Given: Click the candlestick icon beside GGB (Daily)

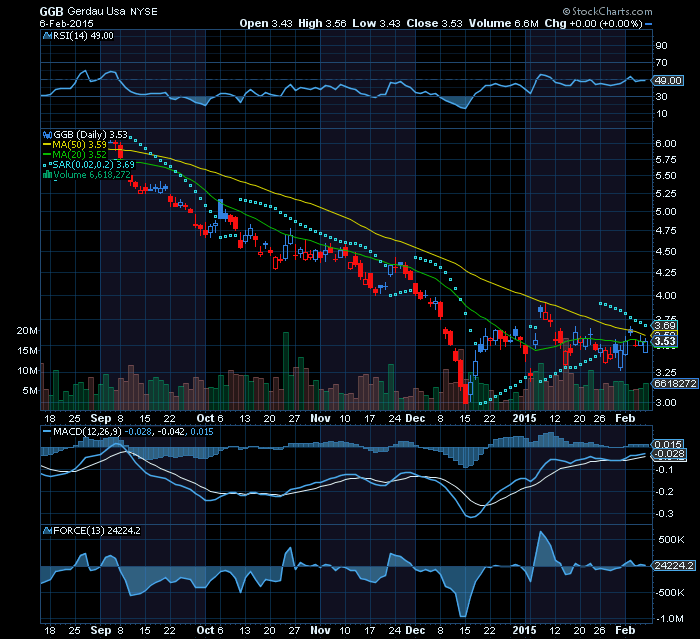Looking at the screenshot, I should (x=47, y=134).
